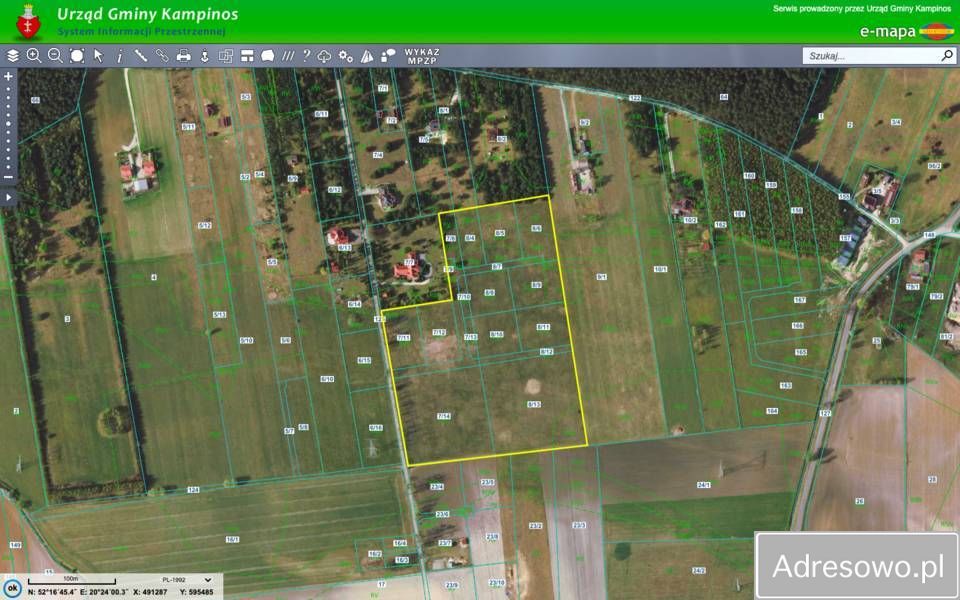The height and width of the screenshot is (600, 960).
Task: Select the zoom out magnifier tool
Action: click(55, 56)
